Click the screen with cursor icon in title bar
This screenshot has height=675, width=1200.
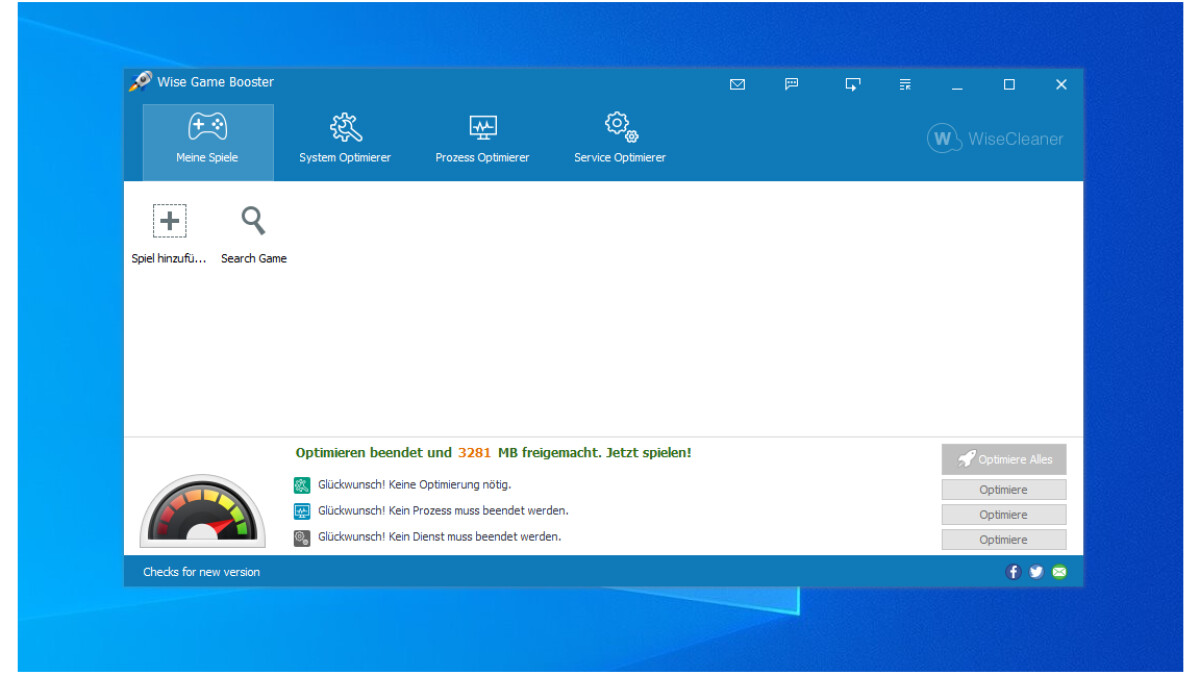pos(851,85)
